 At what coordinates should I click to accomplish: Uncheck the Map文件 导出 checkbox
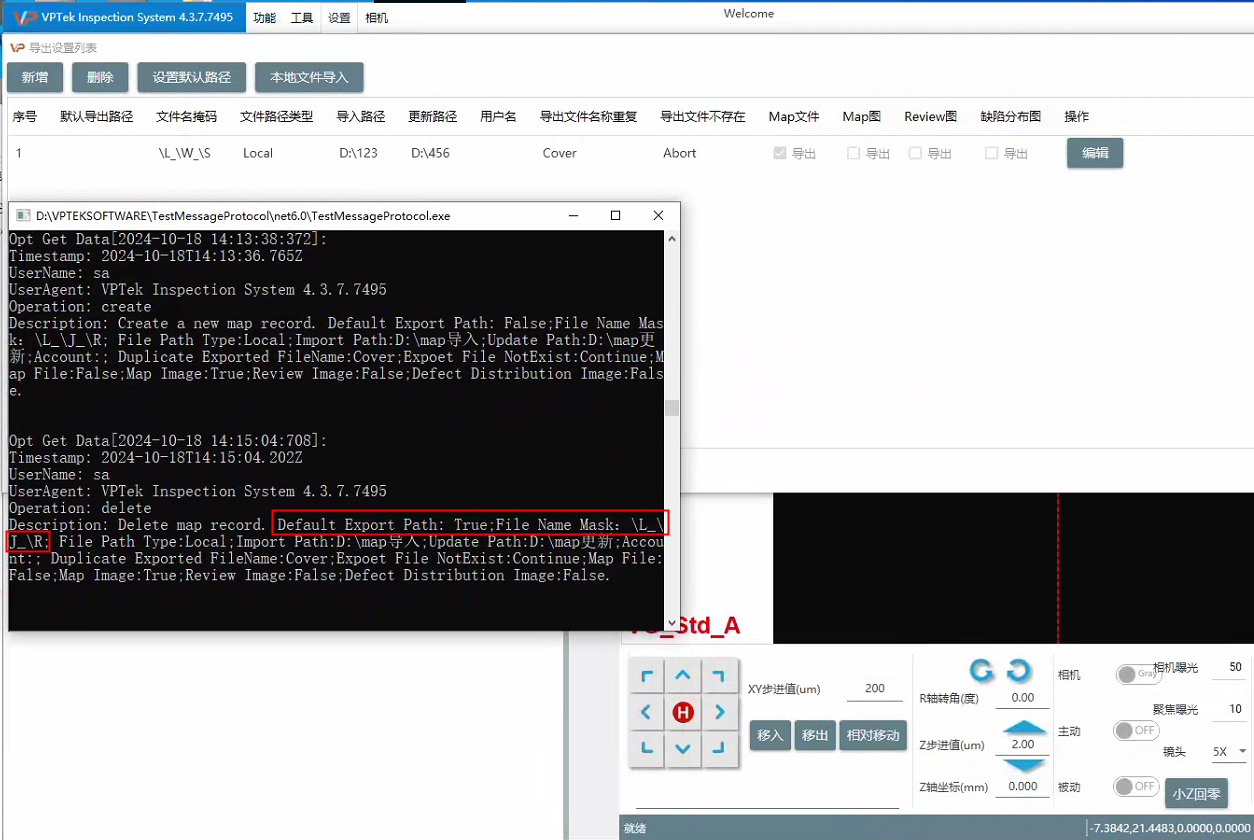point(780,153)
